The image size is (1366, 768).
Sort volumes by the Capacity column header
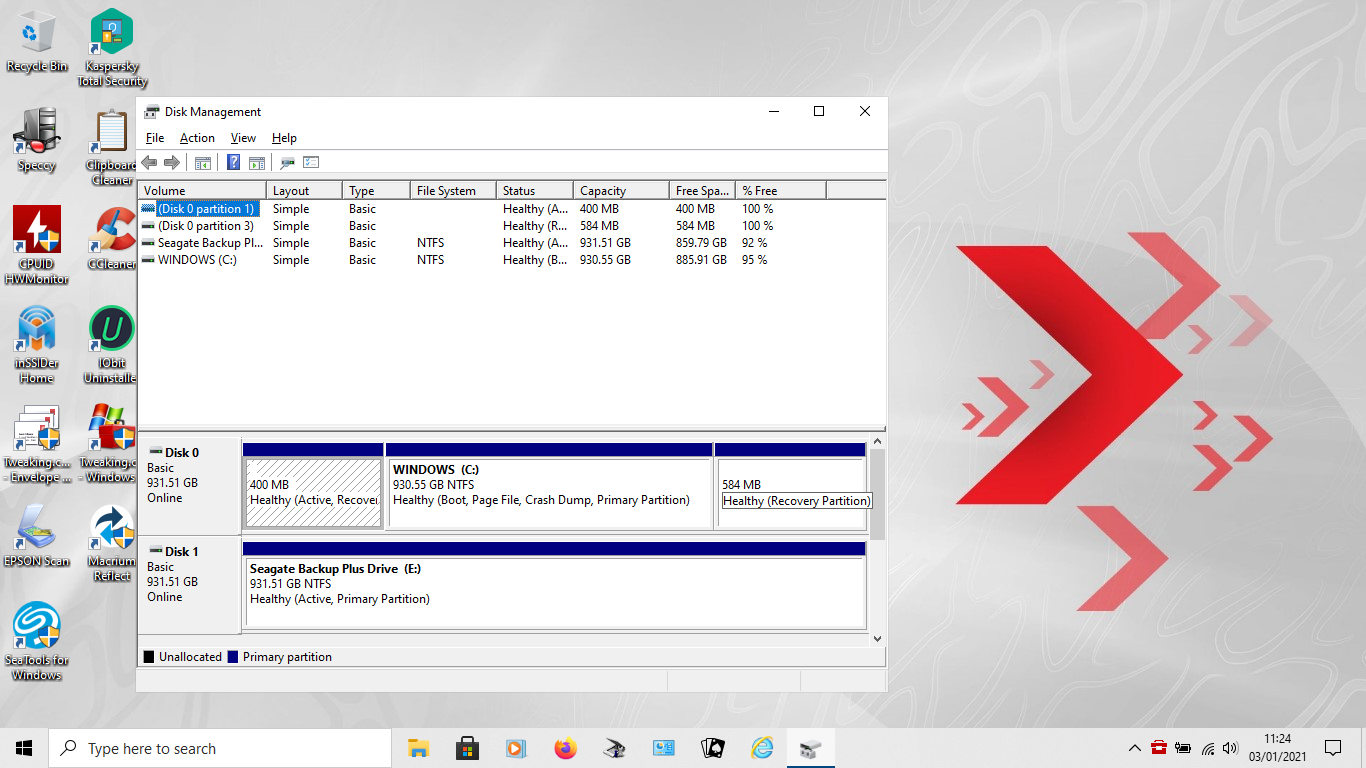click(620, 191)
